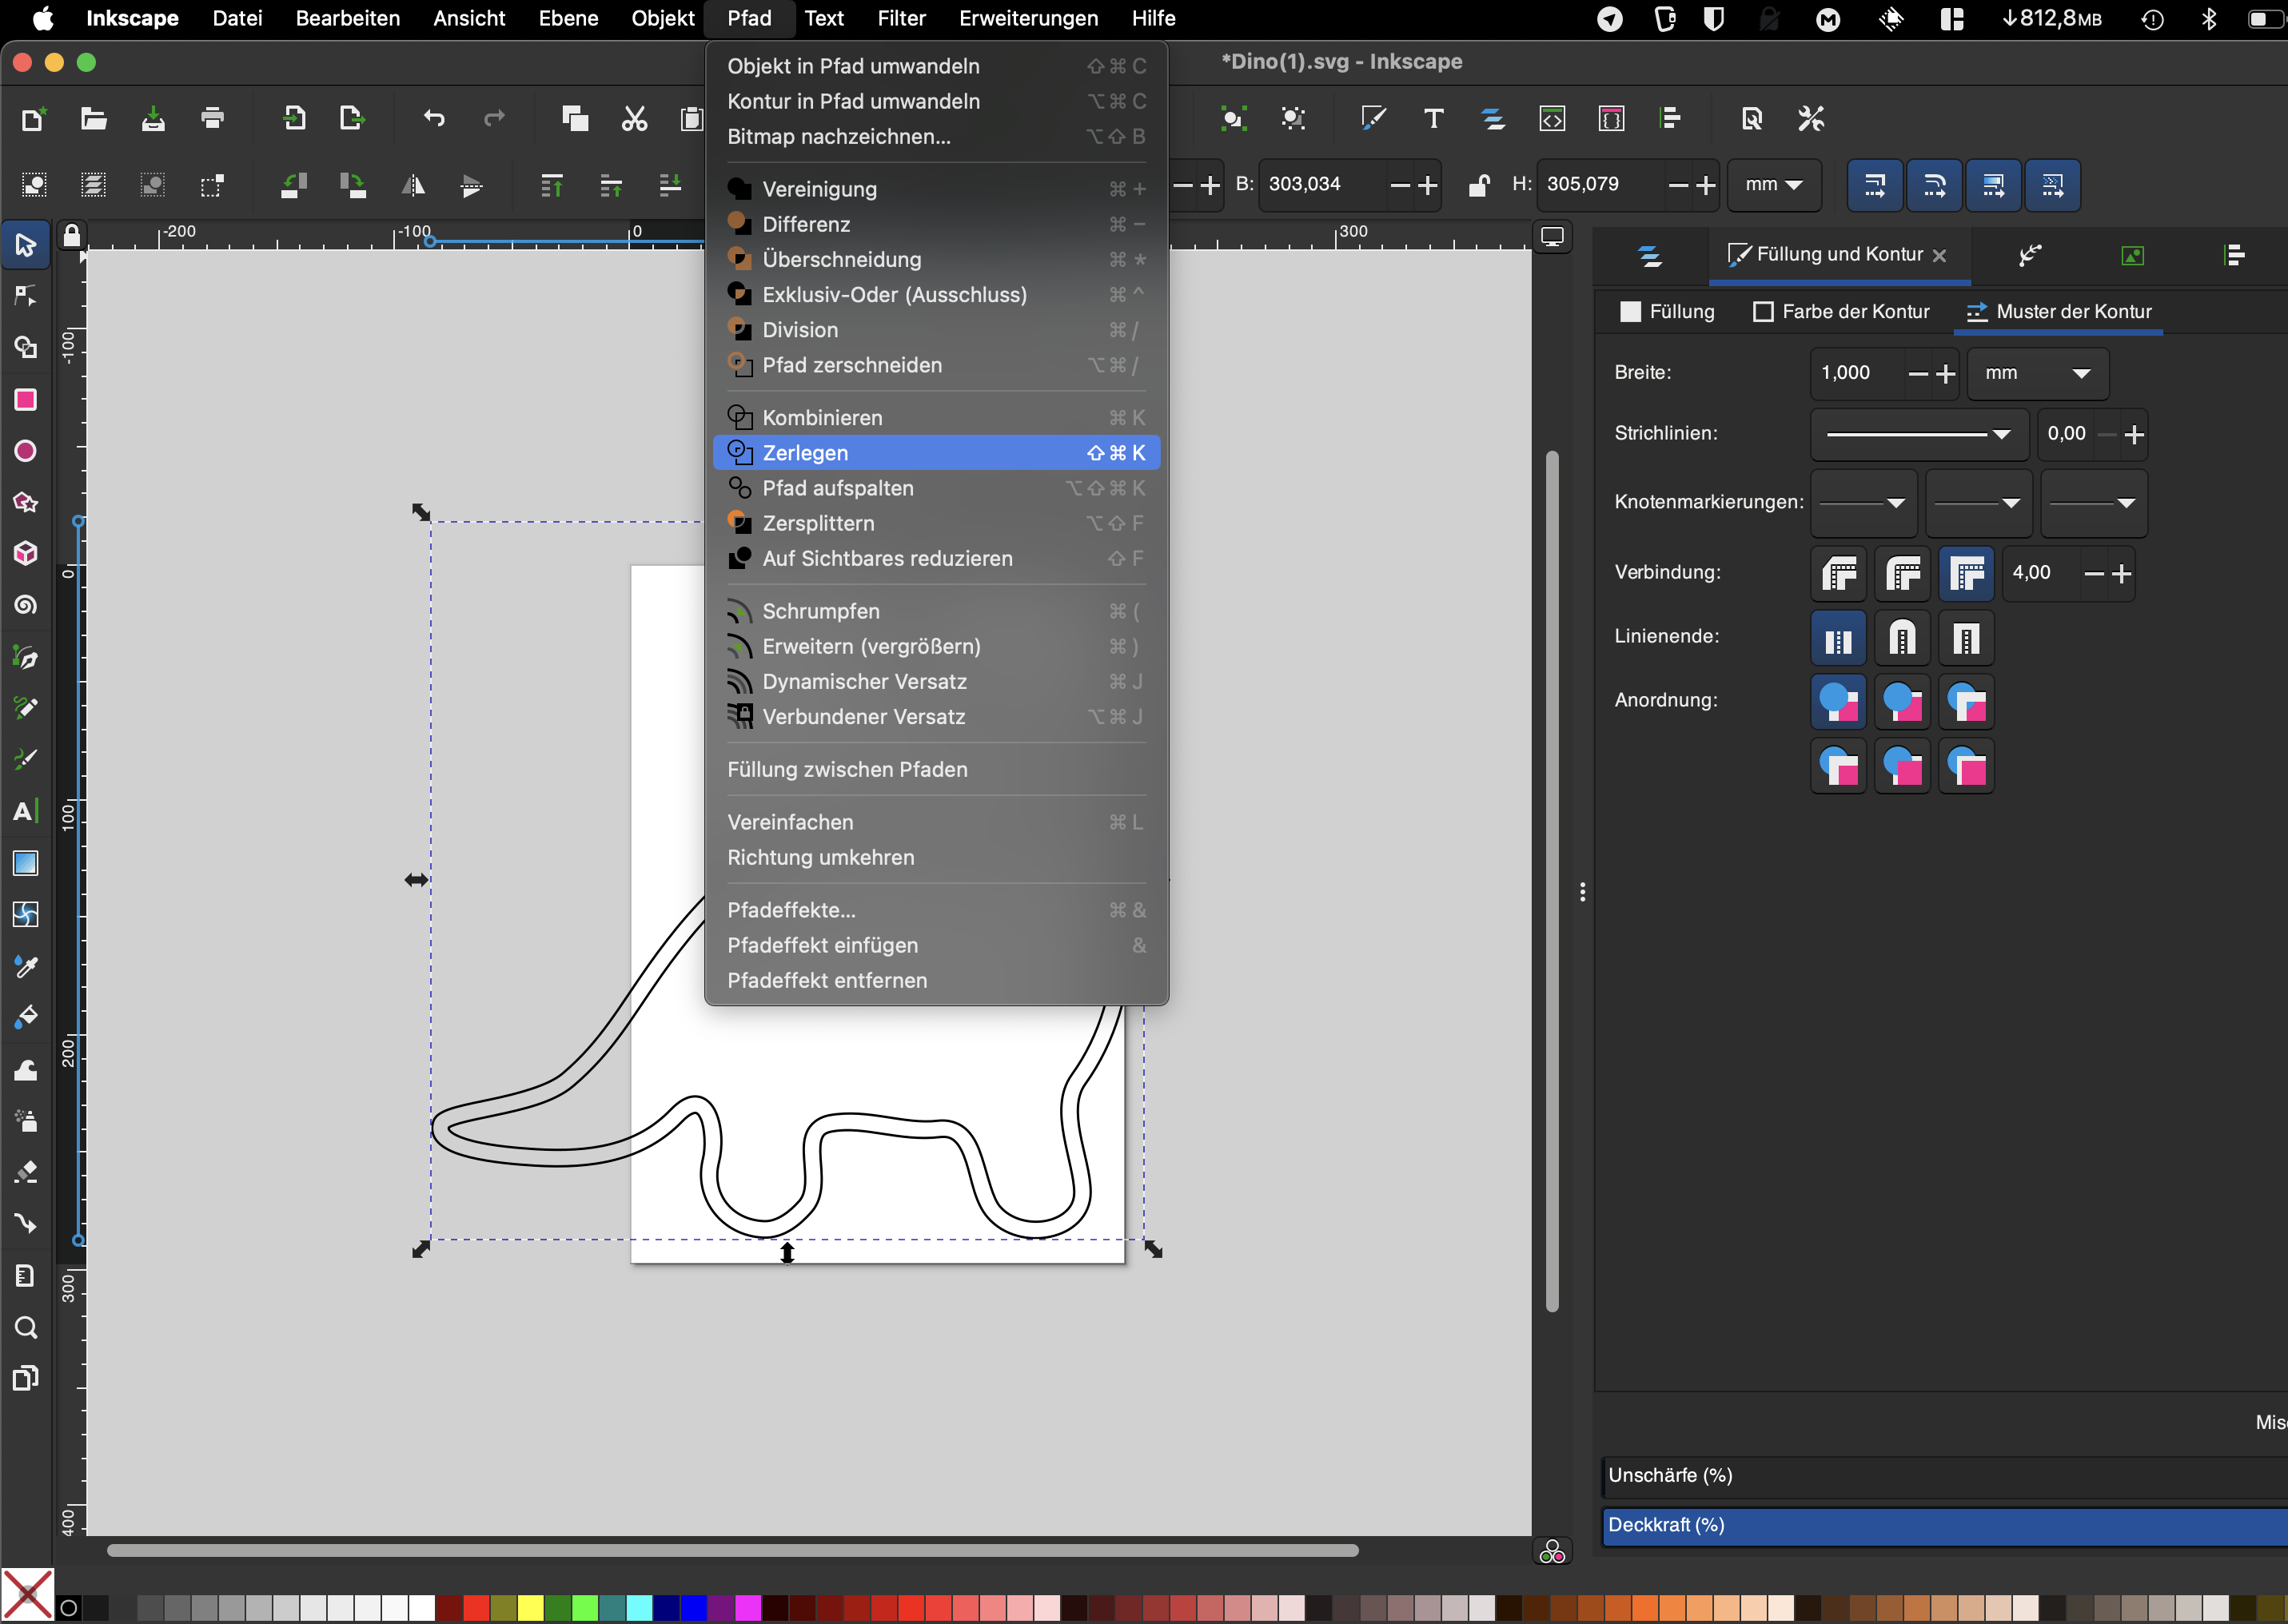2288x1624 pixels.
Task: Select the Eraser tool
Action: point(26,1172)
